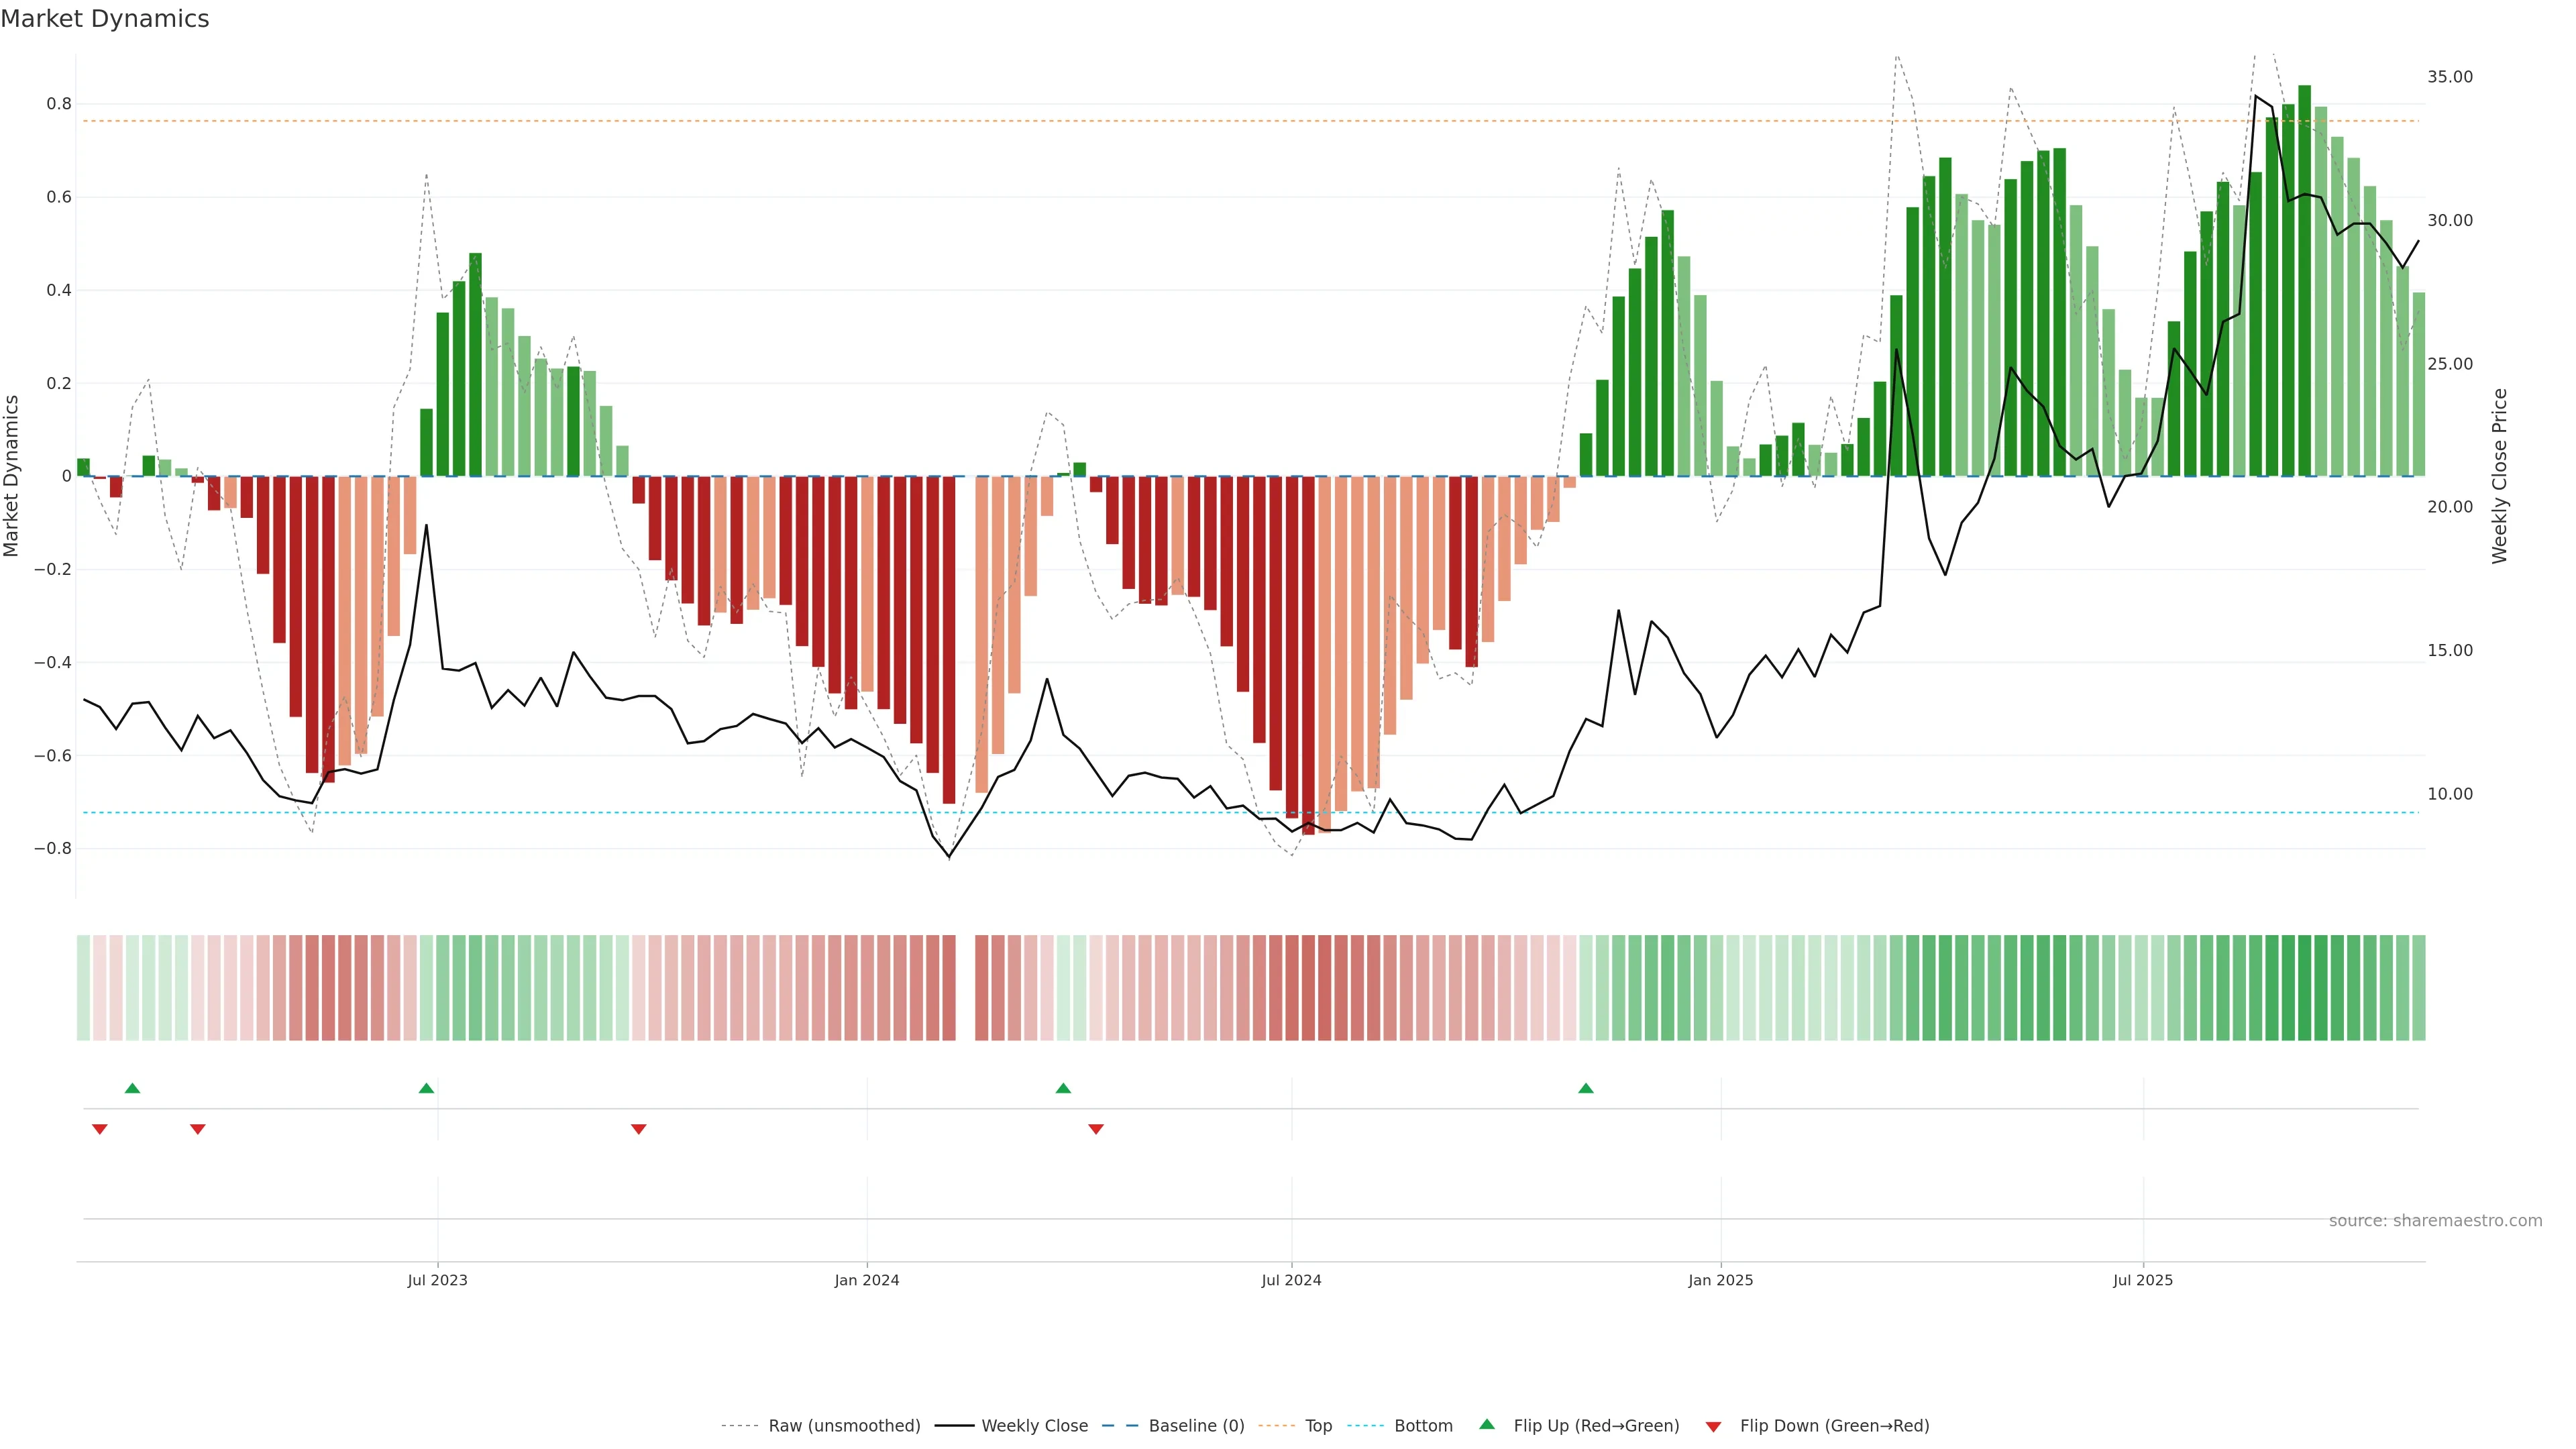The width and height of the screenshot is (2576, 1449).
Task: Click the first red flip-down marker at chart start
Action: (x=99, y=1129)
